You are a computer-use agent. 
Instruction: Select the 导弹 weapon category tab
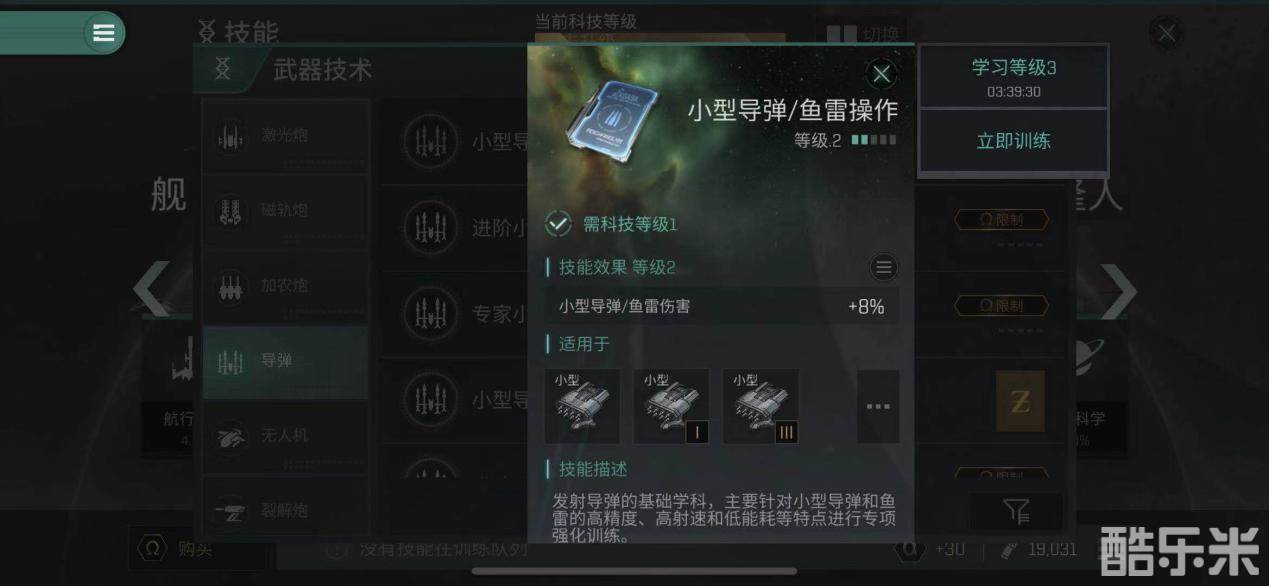click(x=285, y=361)
